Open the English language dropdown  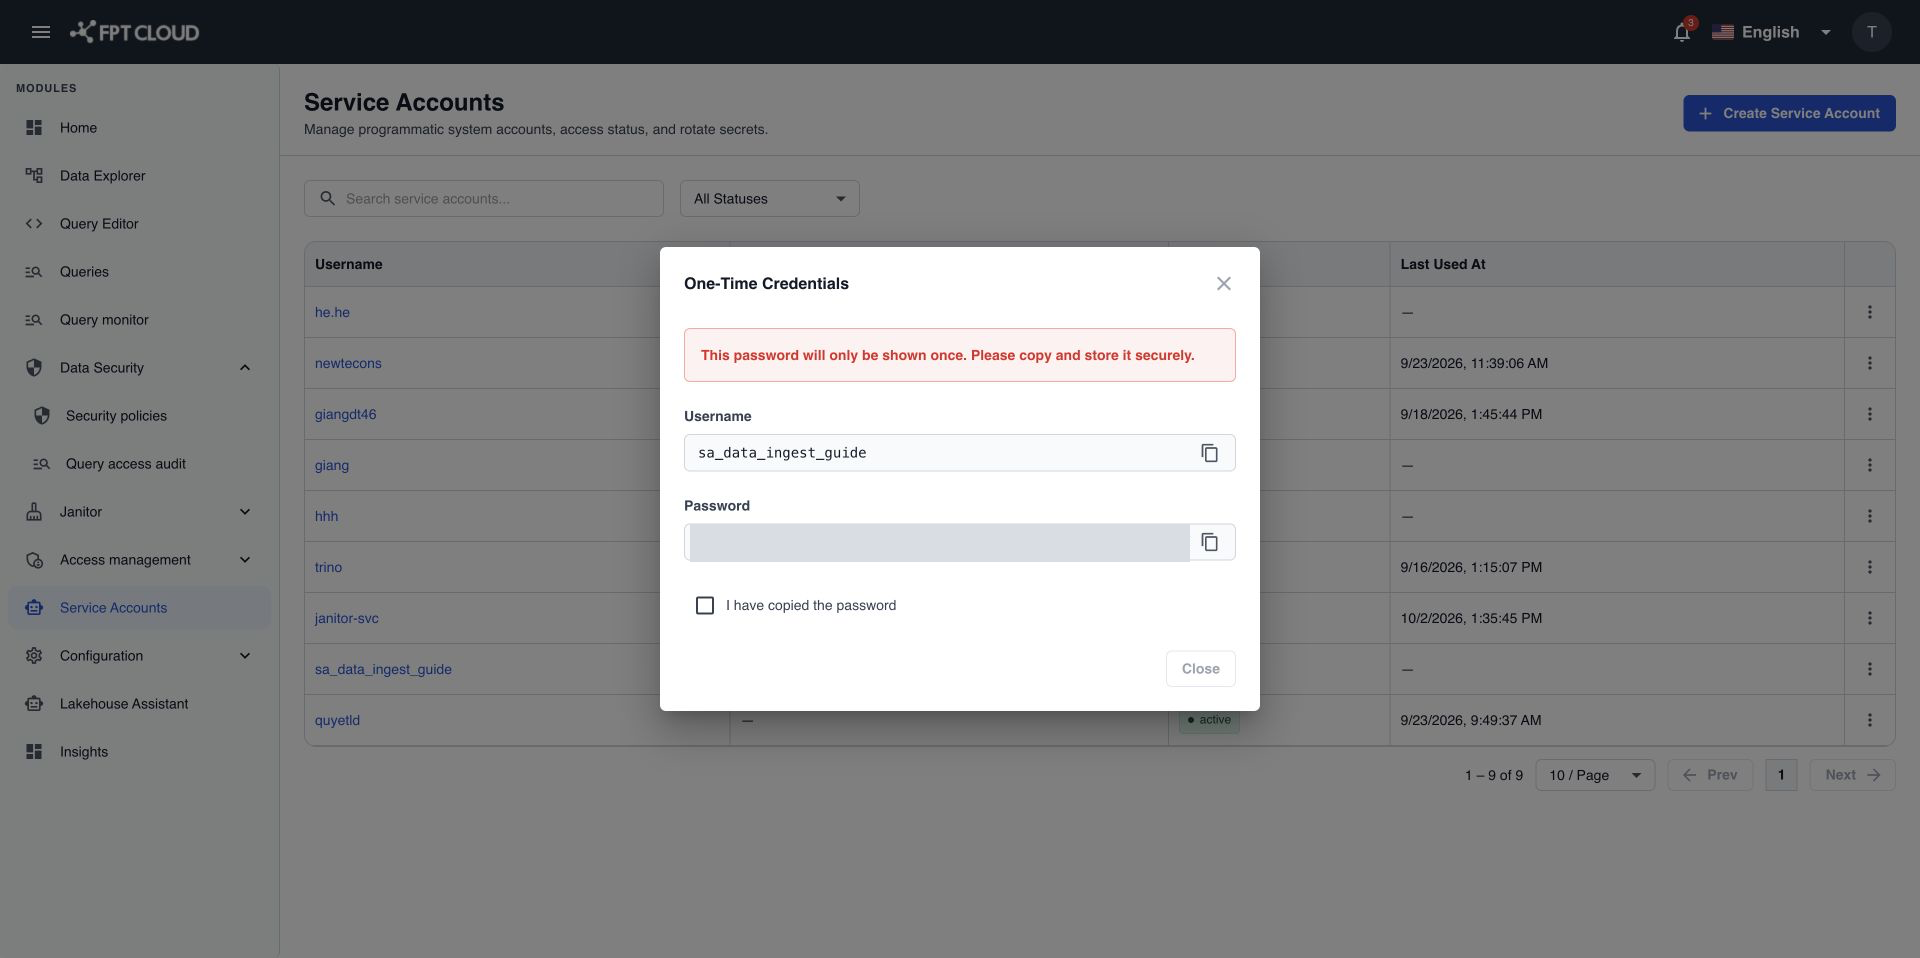point(1771,32)
